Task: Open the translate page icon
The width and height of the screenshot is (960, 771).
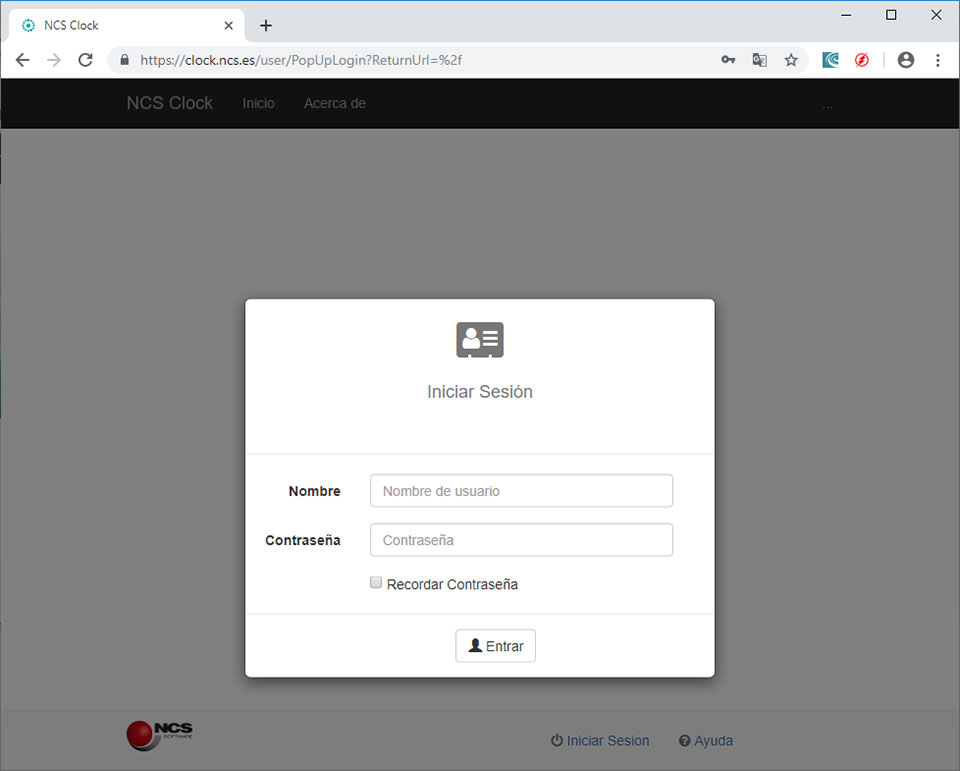Action: point(760,60)
